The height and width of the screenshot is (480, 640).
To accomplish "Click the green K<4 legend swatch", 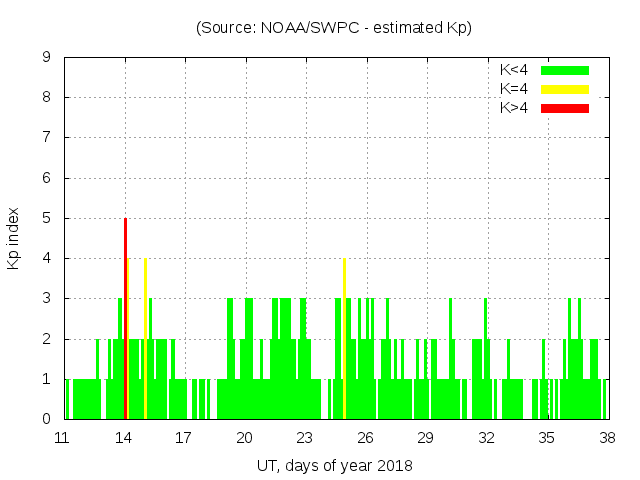I will pos(565,70).
